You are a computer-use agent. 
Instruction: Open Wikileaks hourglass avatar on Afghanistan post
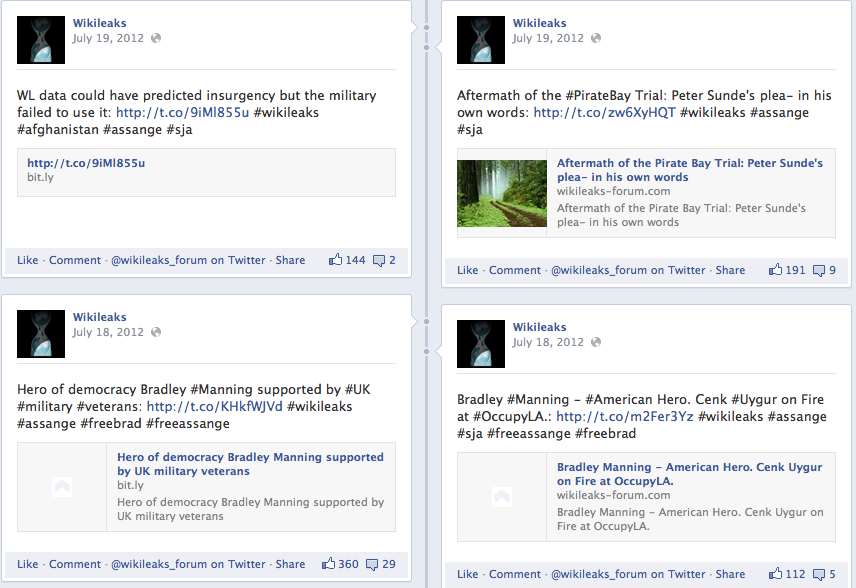pos(41,40)
